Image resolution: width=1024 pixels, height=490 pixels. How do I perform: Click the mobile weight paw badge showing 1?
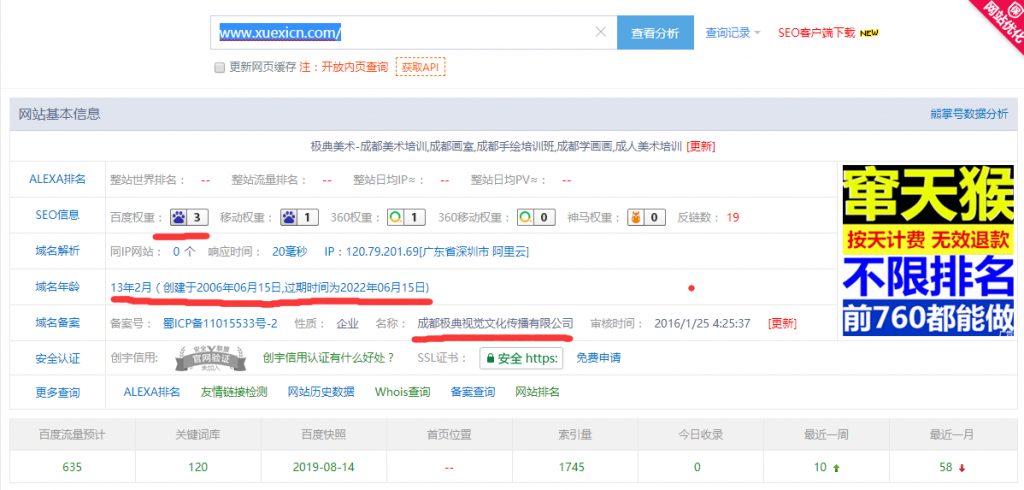click(300, 217)
